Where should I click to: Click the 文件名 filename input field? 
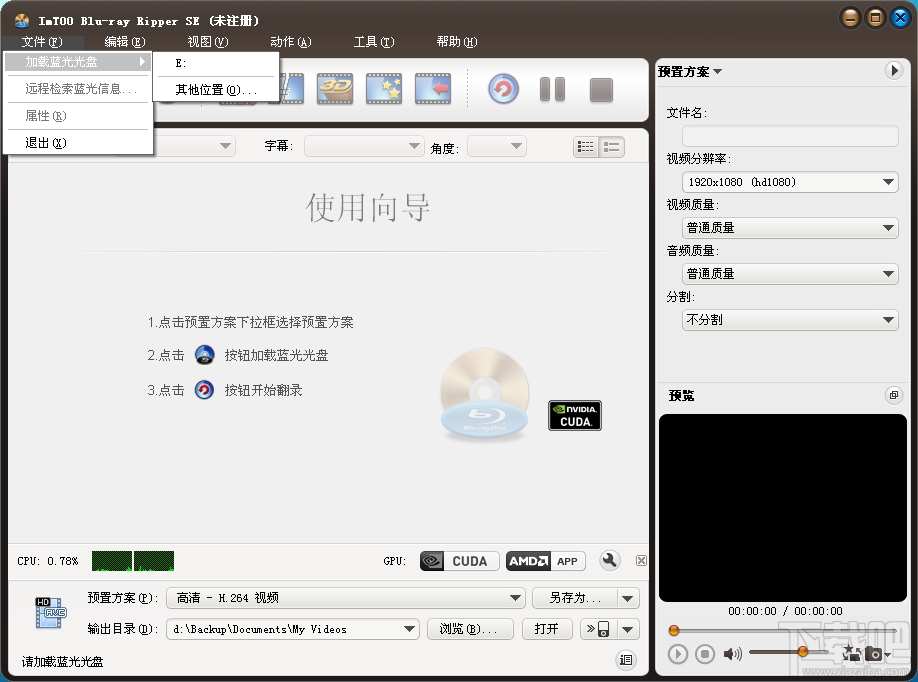click(x=790, y=136)
